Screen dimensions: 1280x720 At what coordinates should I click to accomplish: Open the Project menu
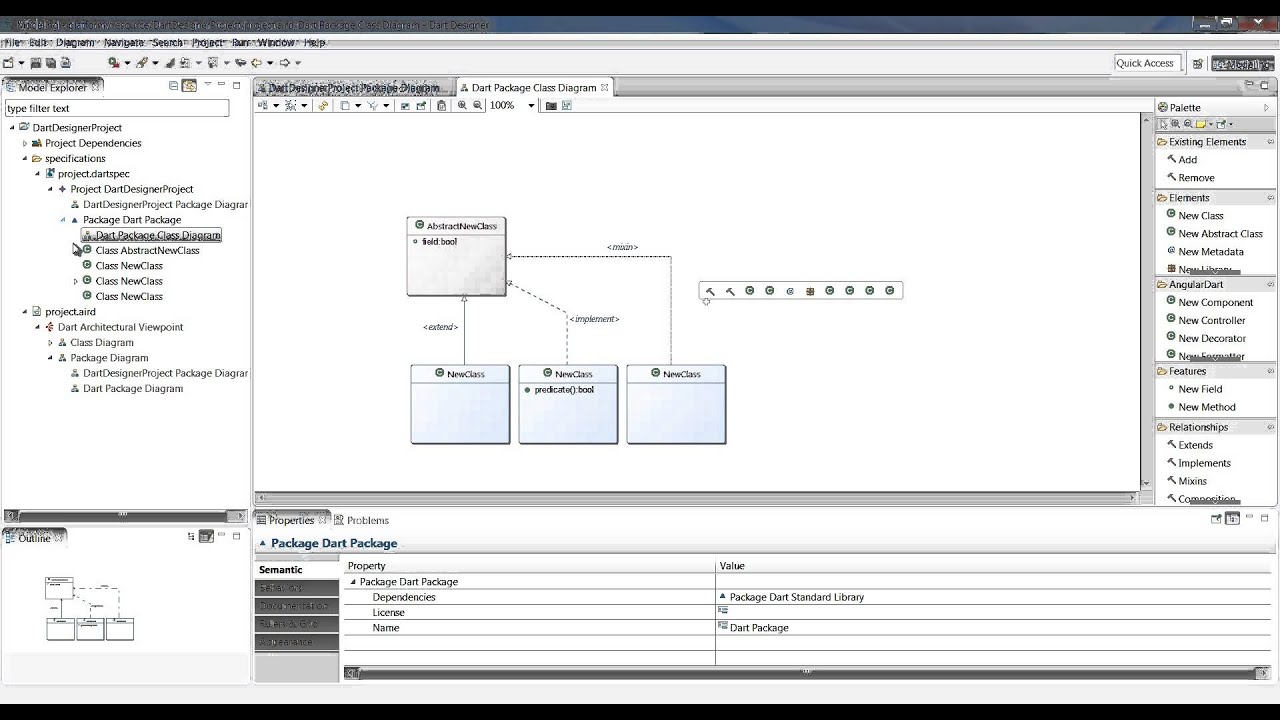pyautogui.click(x=207, y=43)
